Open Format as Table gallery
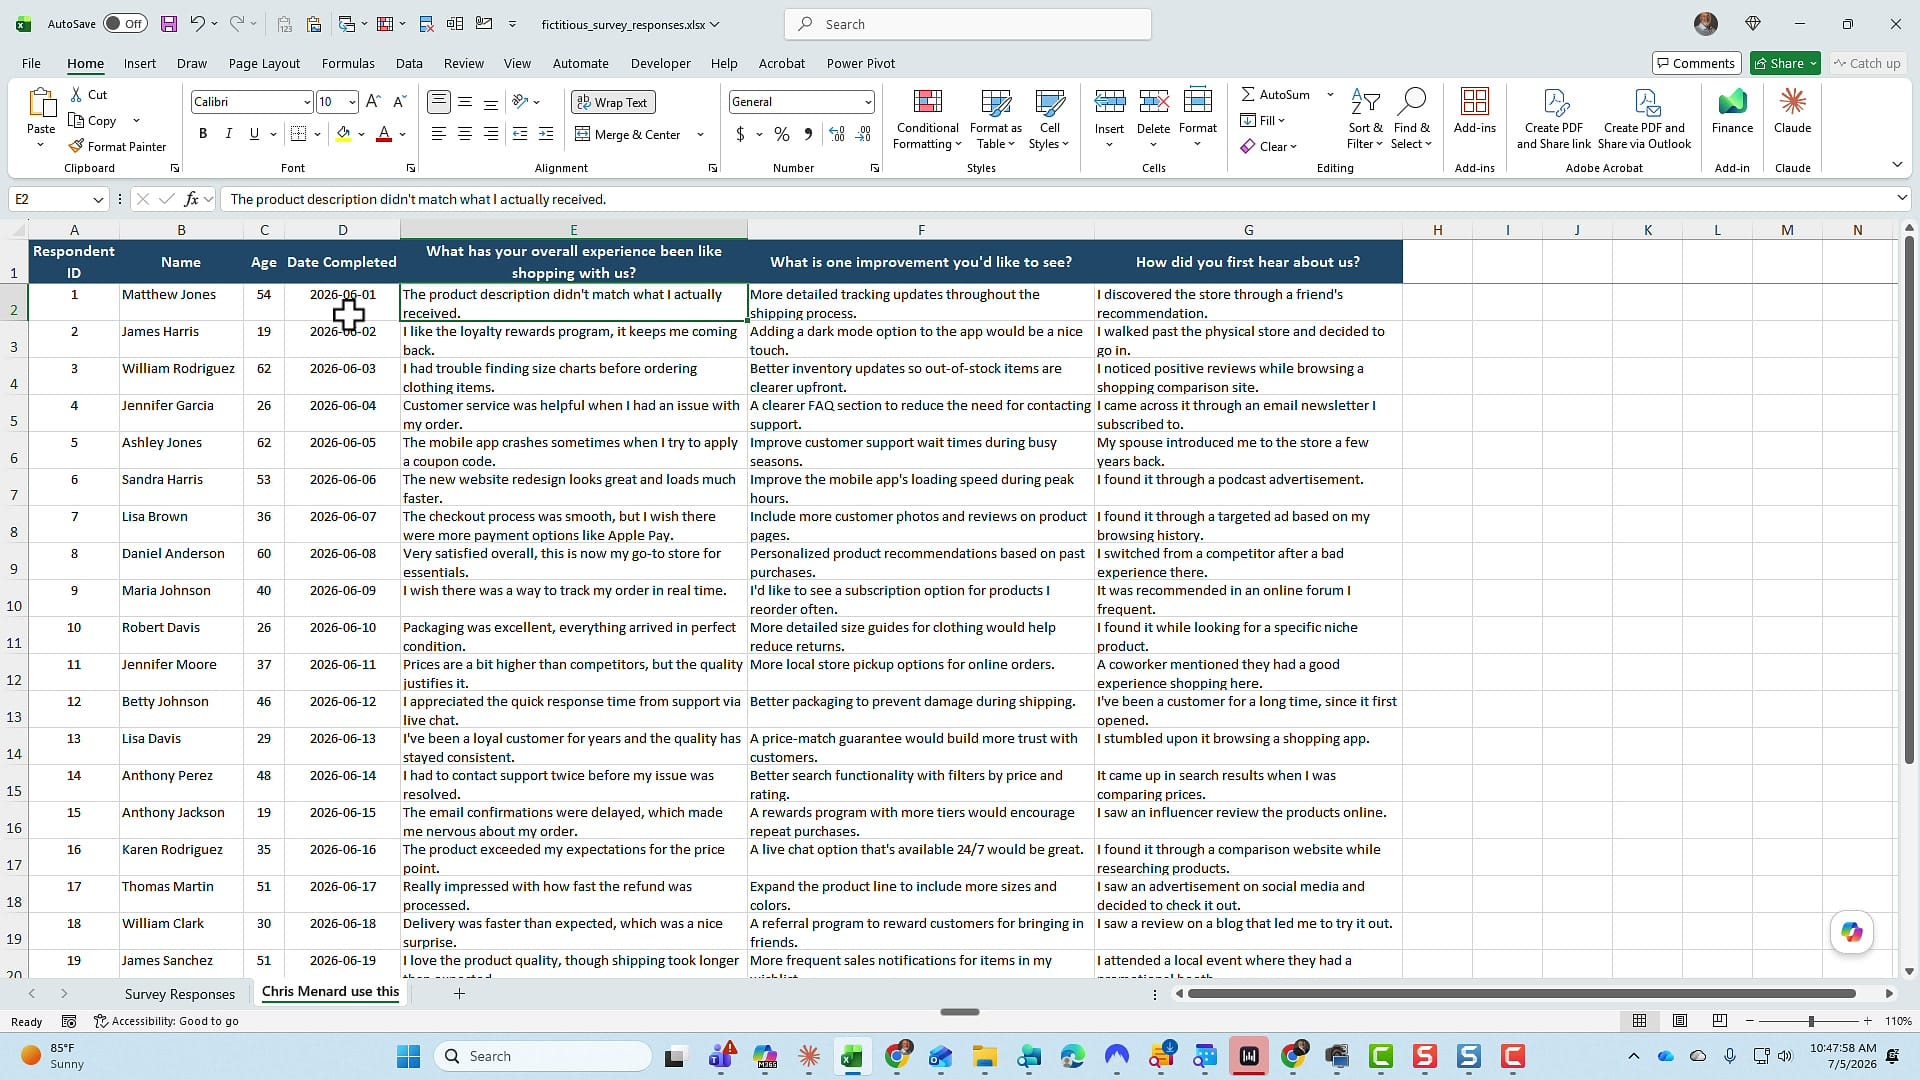Viewport: 1920px width, 1080px height. click(995, 120)
